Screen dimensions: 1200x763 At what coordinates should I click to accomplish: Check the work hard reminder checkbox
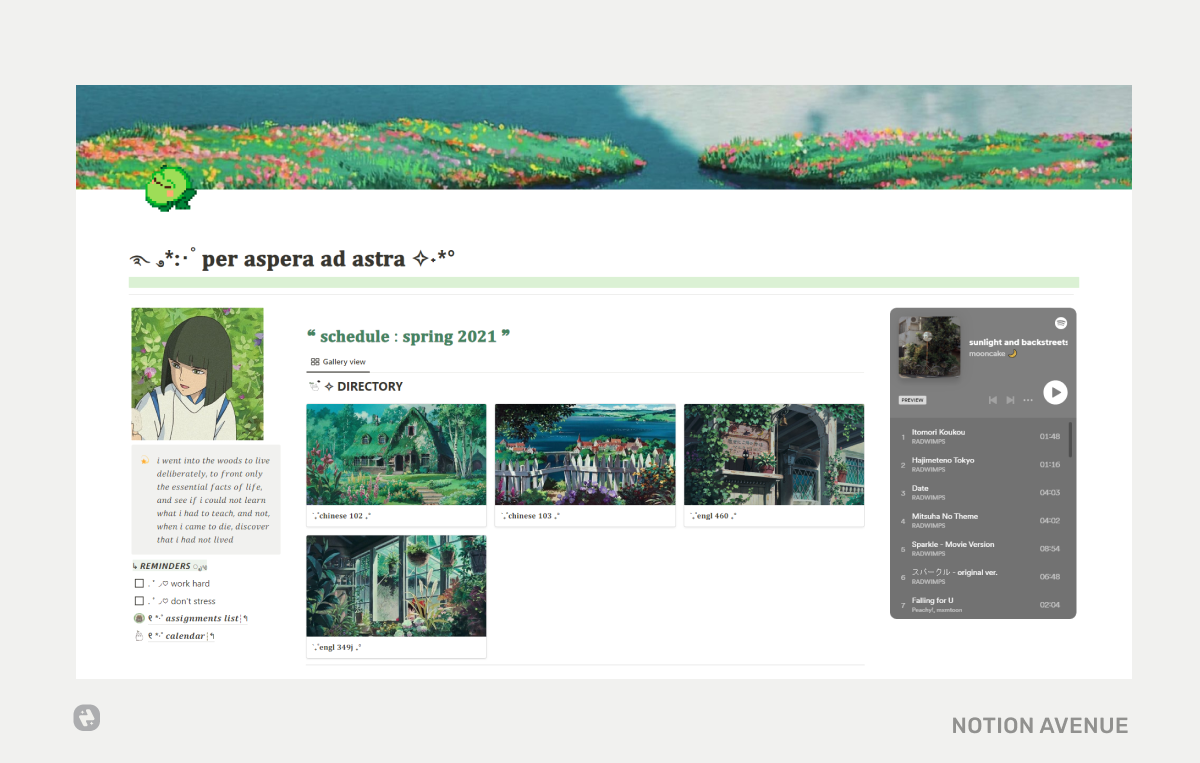(139, 584)
